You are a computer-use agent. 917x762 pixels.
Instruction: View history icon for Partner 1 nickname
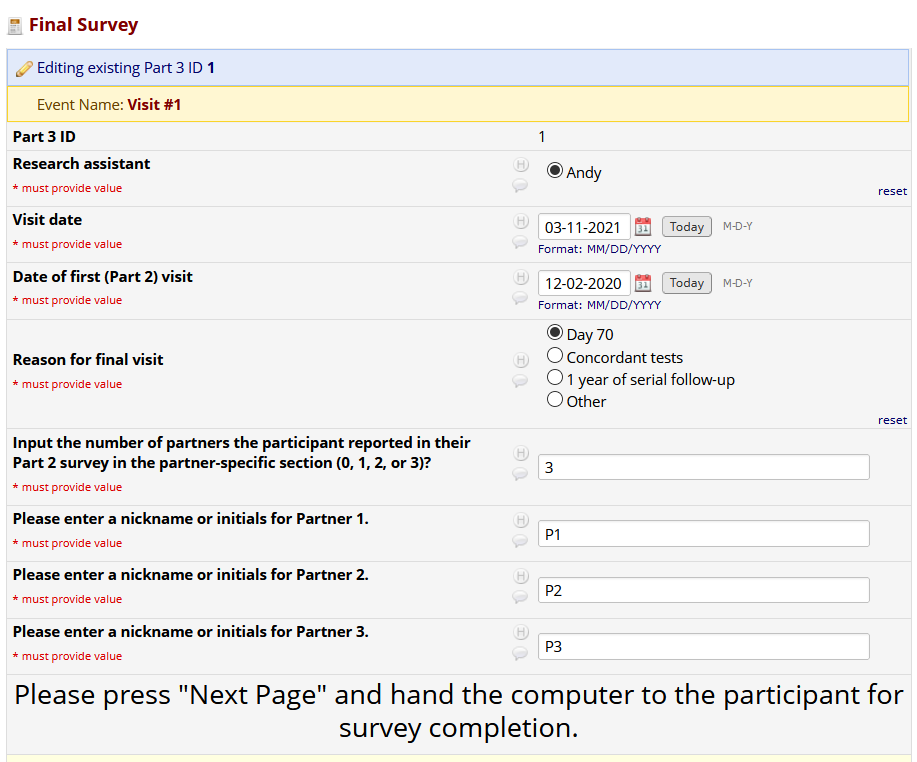pos(520,520)
